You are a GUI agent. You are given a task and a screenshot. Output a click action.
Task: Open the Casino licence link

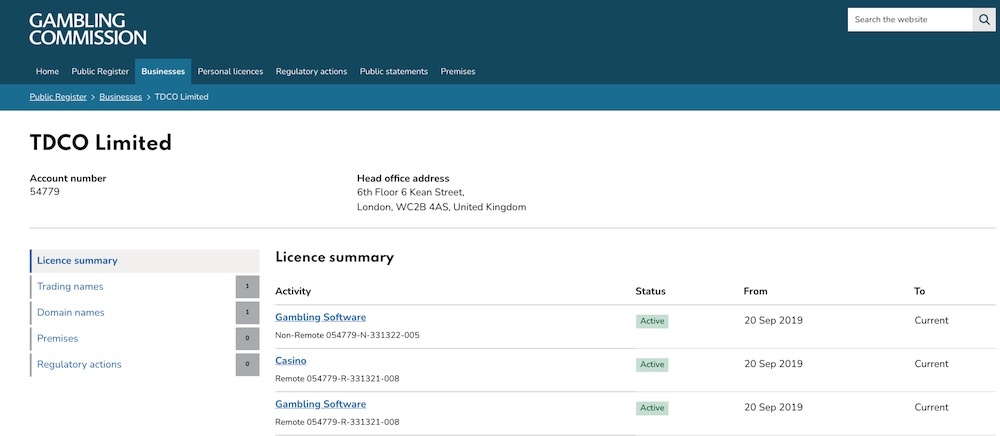pos(291,361)
